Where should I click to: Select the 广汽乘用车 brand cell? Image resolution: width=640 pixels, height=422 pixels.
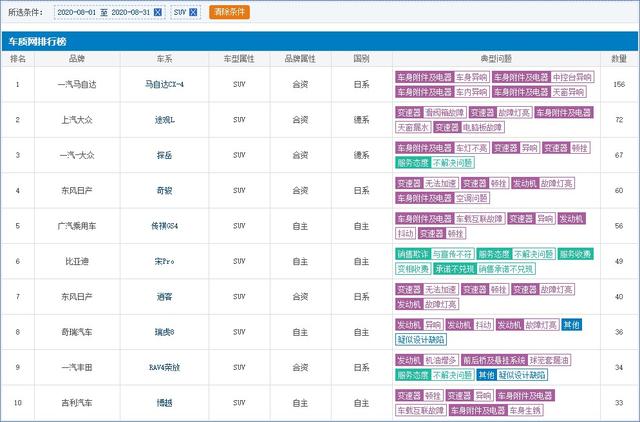pyautogui.click(x=77, y=226)
